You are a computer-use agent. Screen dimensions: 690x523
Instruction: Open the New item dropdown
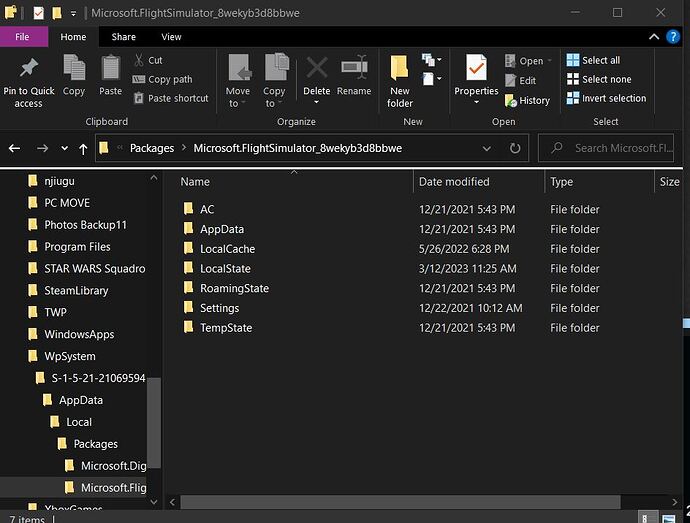(x=431, y=59)
